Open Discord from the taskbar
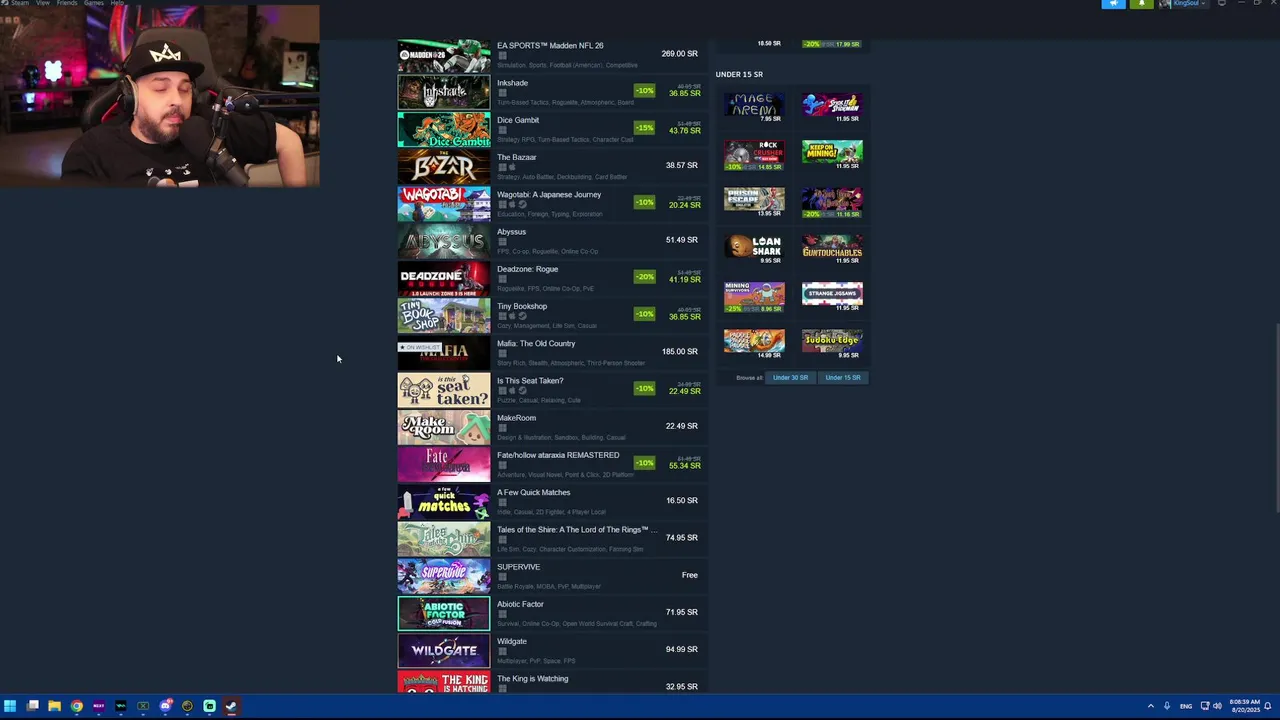 point(165,706)
